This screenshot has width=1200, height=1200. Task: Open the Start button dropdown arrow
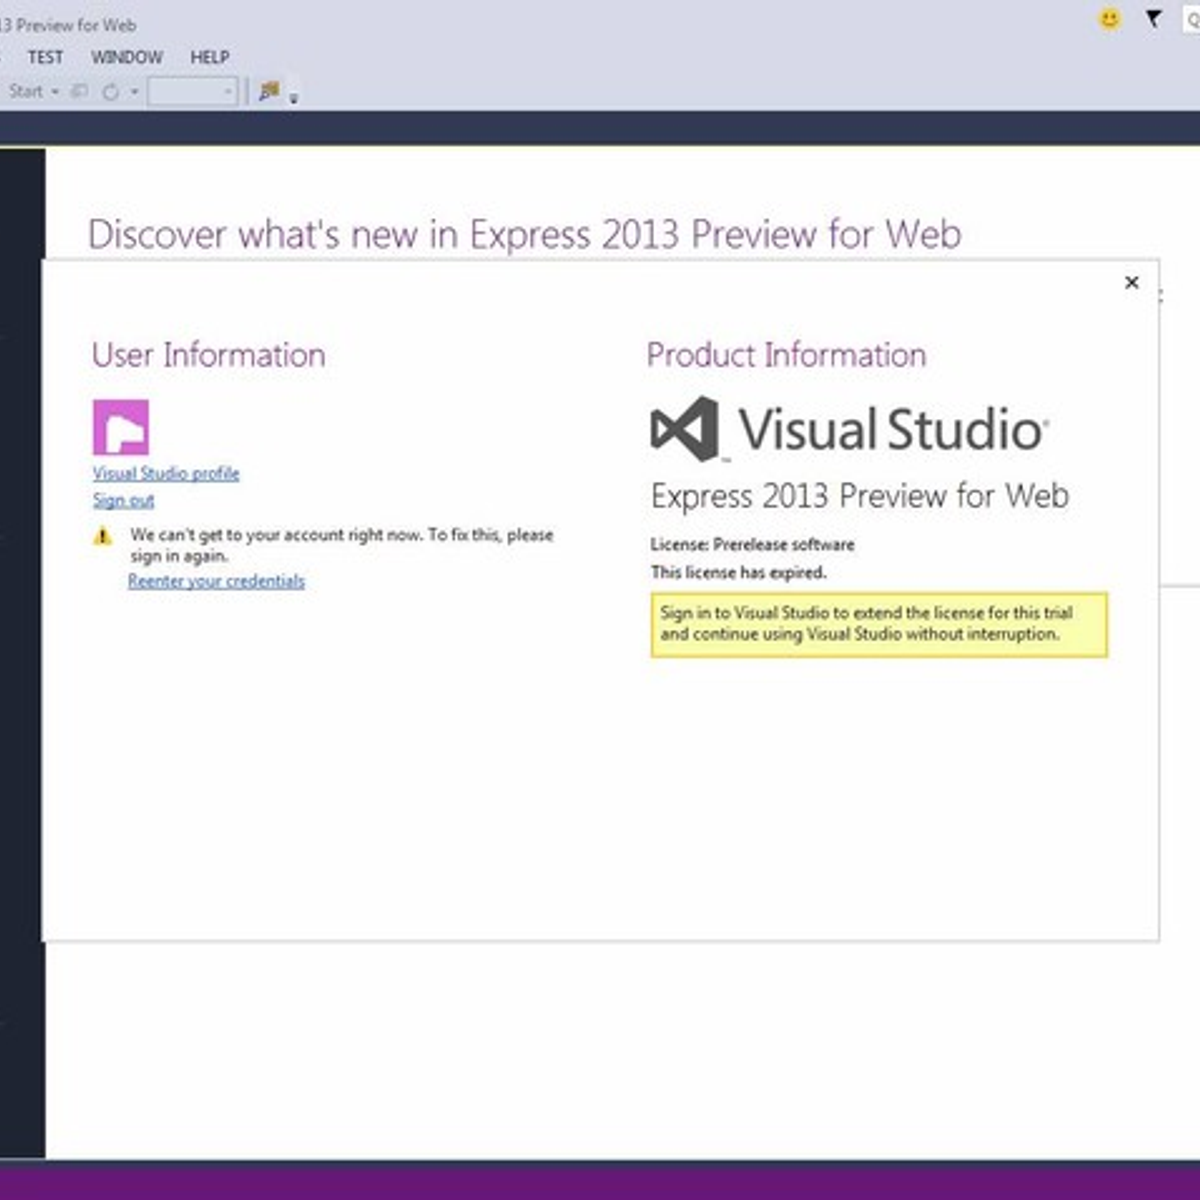tap(55, 92)
